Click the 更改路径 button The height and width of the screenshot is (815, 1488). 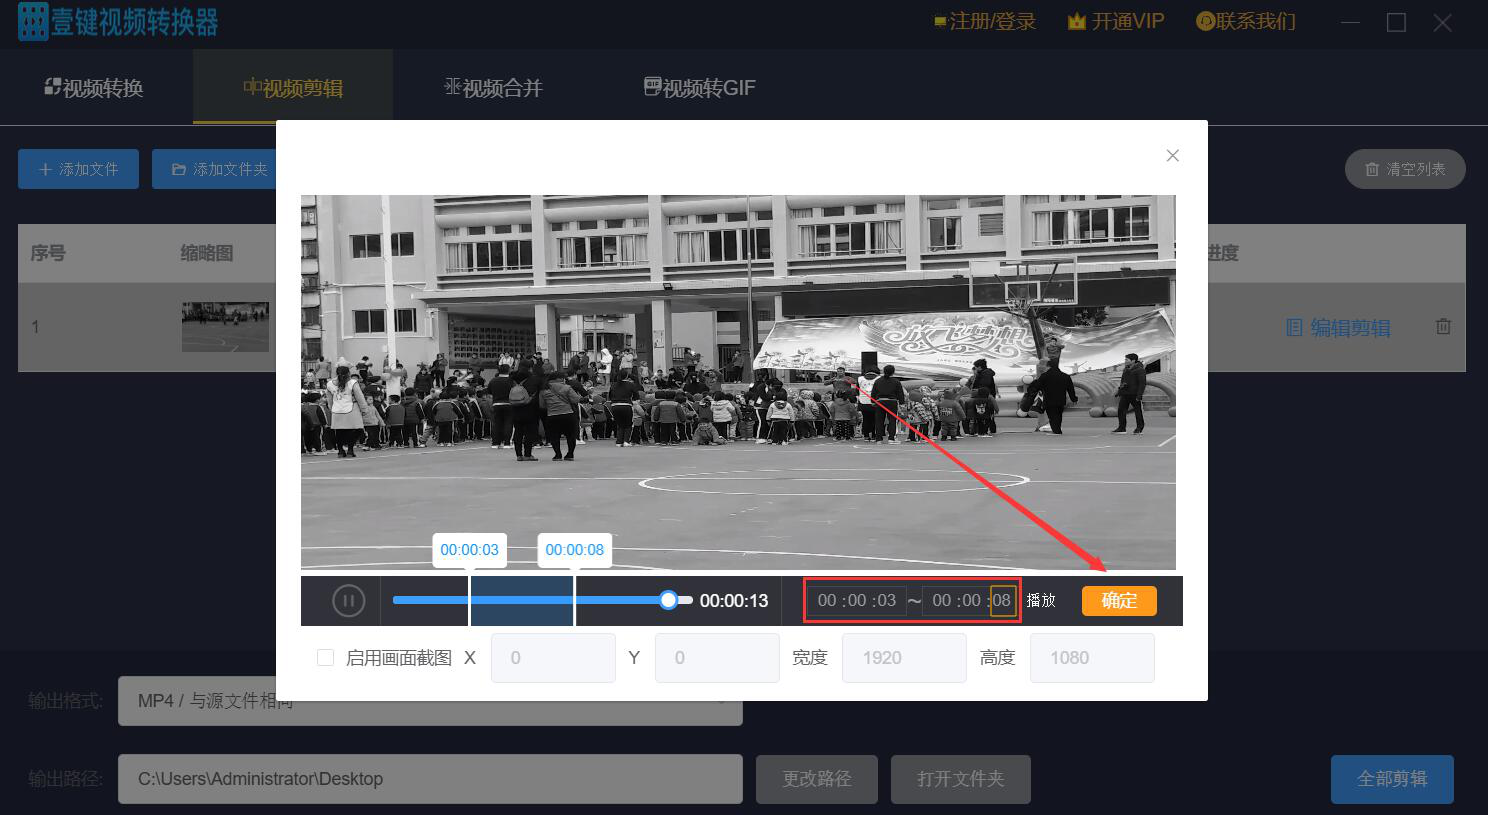(816, 779)
